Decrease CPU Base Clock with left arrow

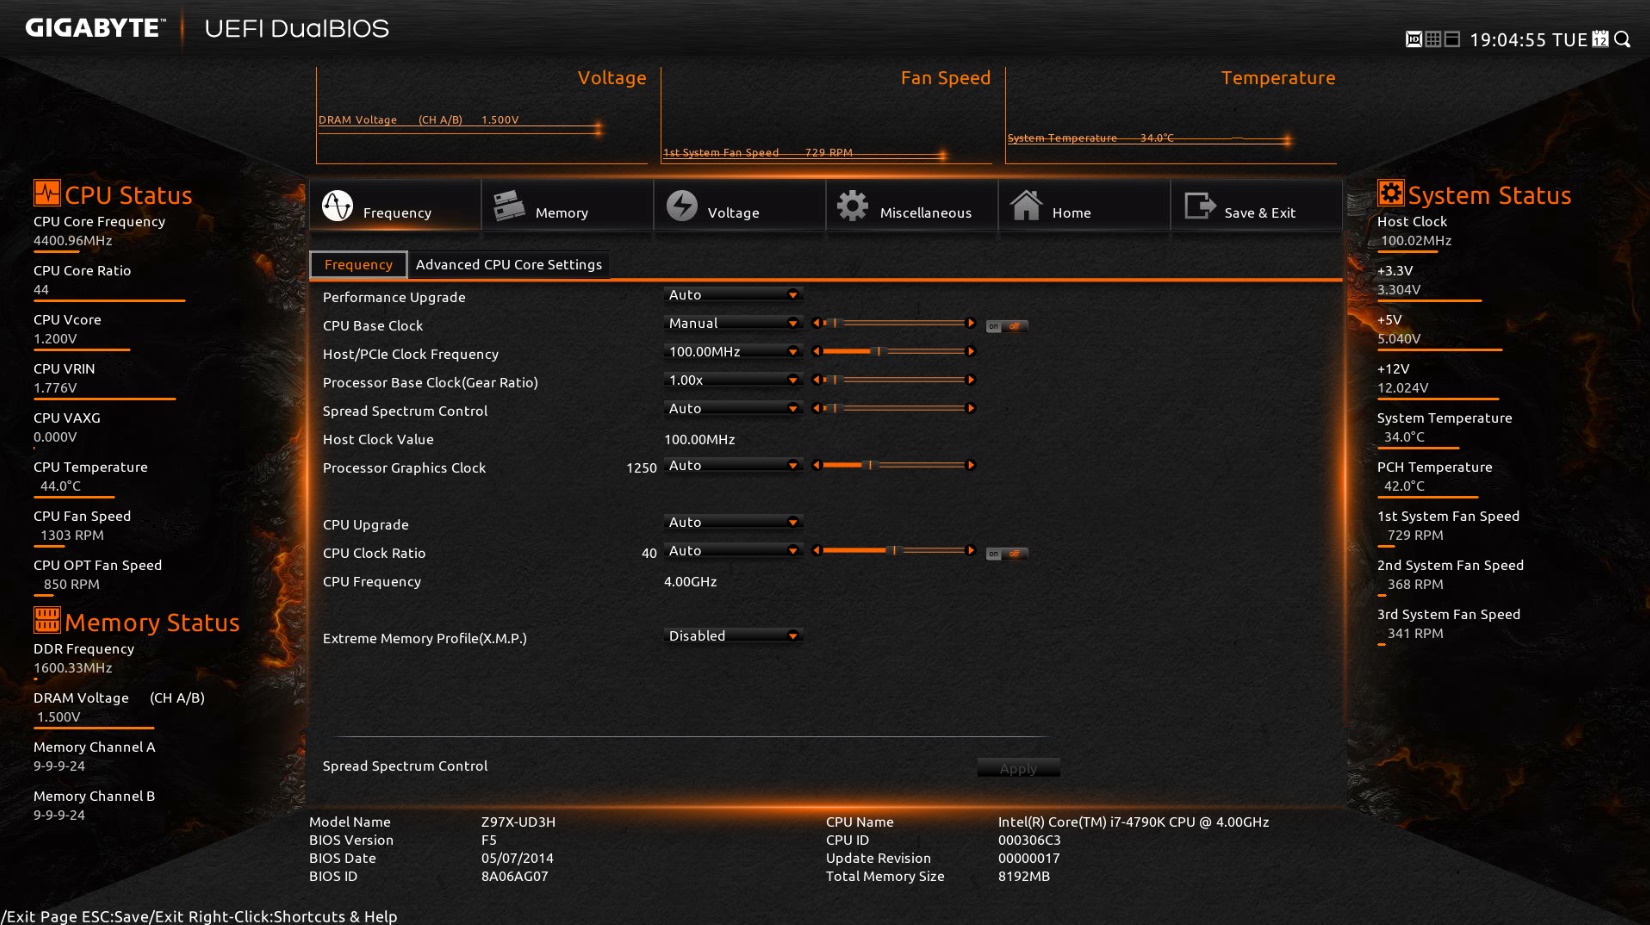816,323
